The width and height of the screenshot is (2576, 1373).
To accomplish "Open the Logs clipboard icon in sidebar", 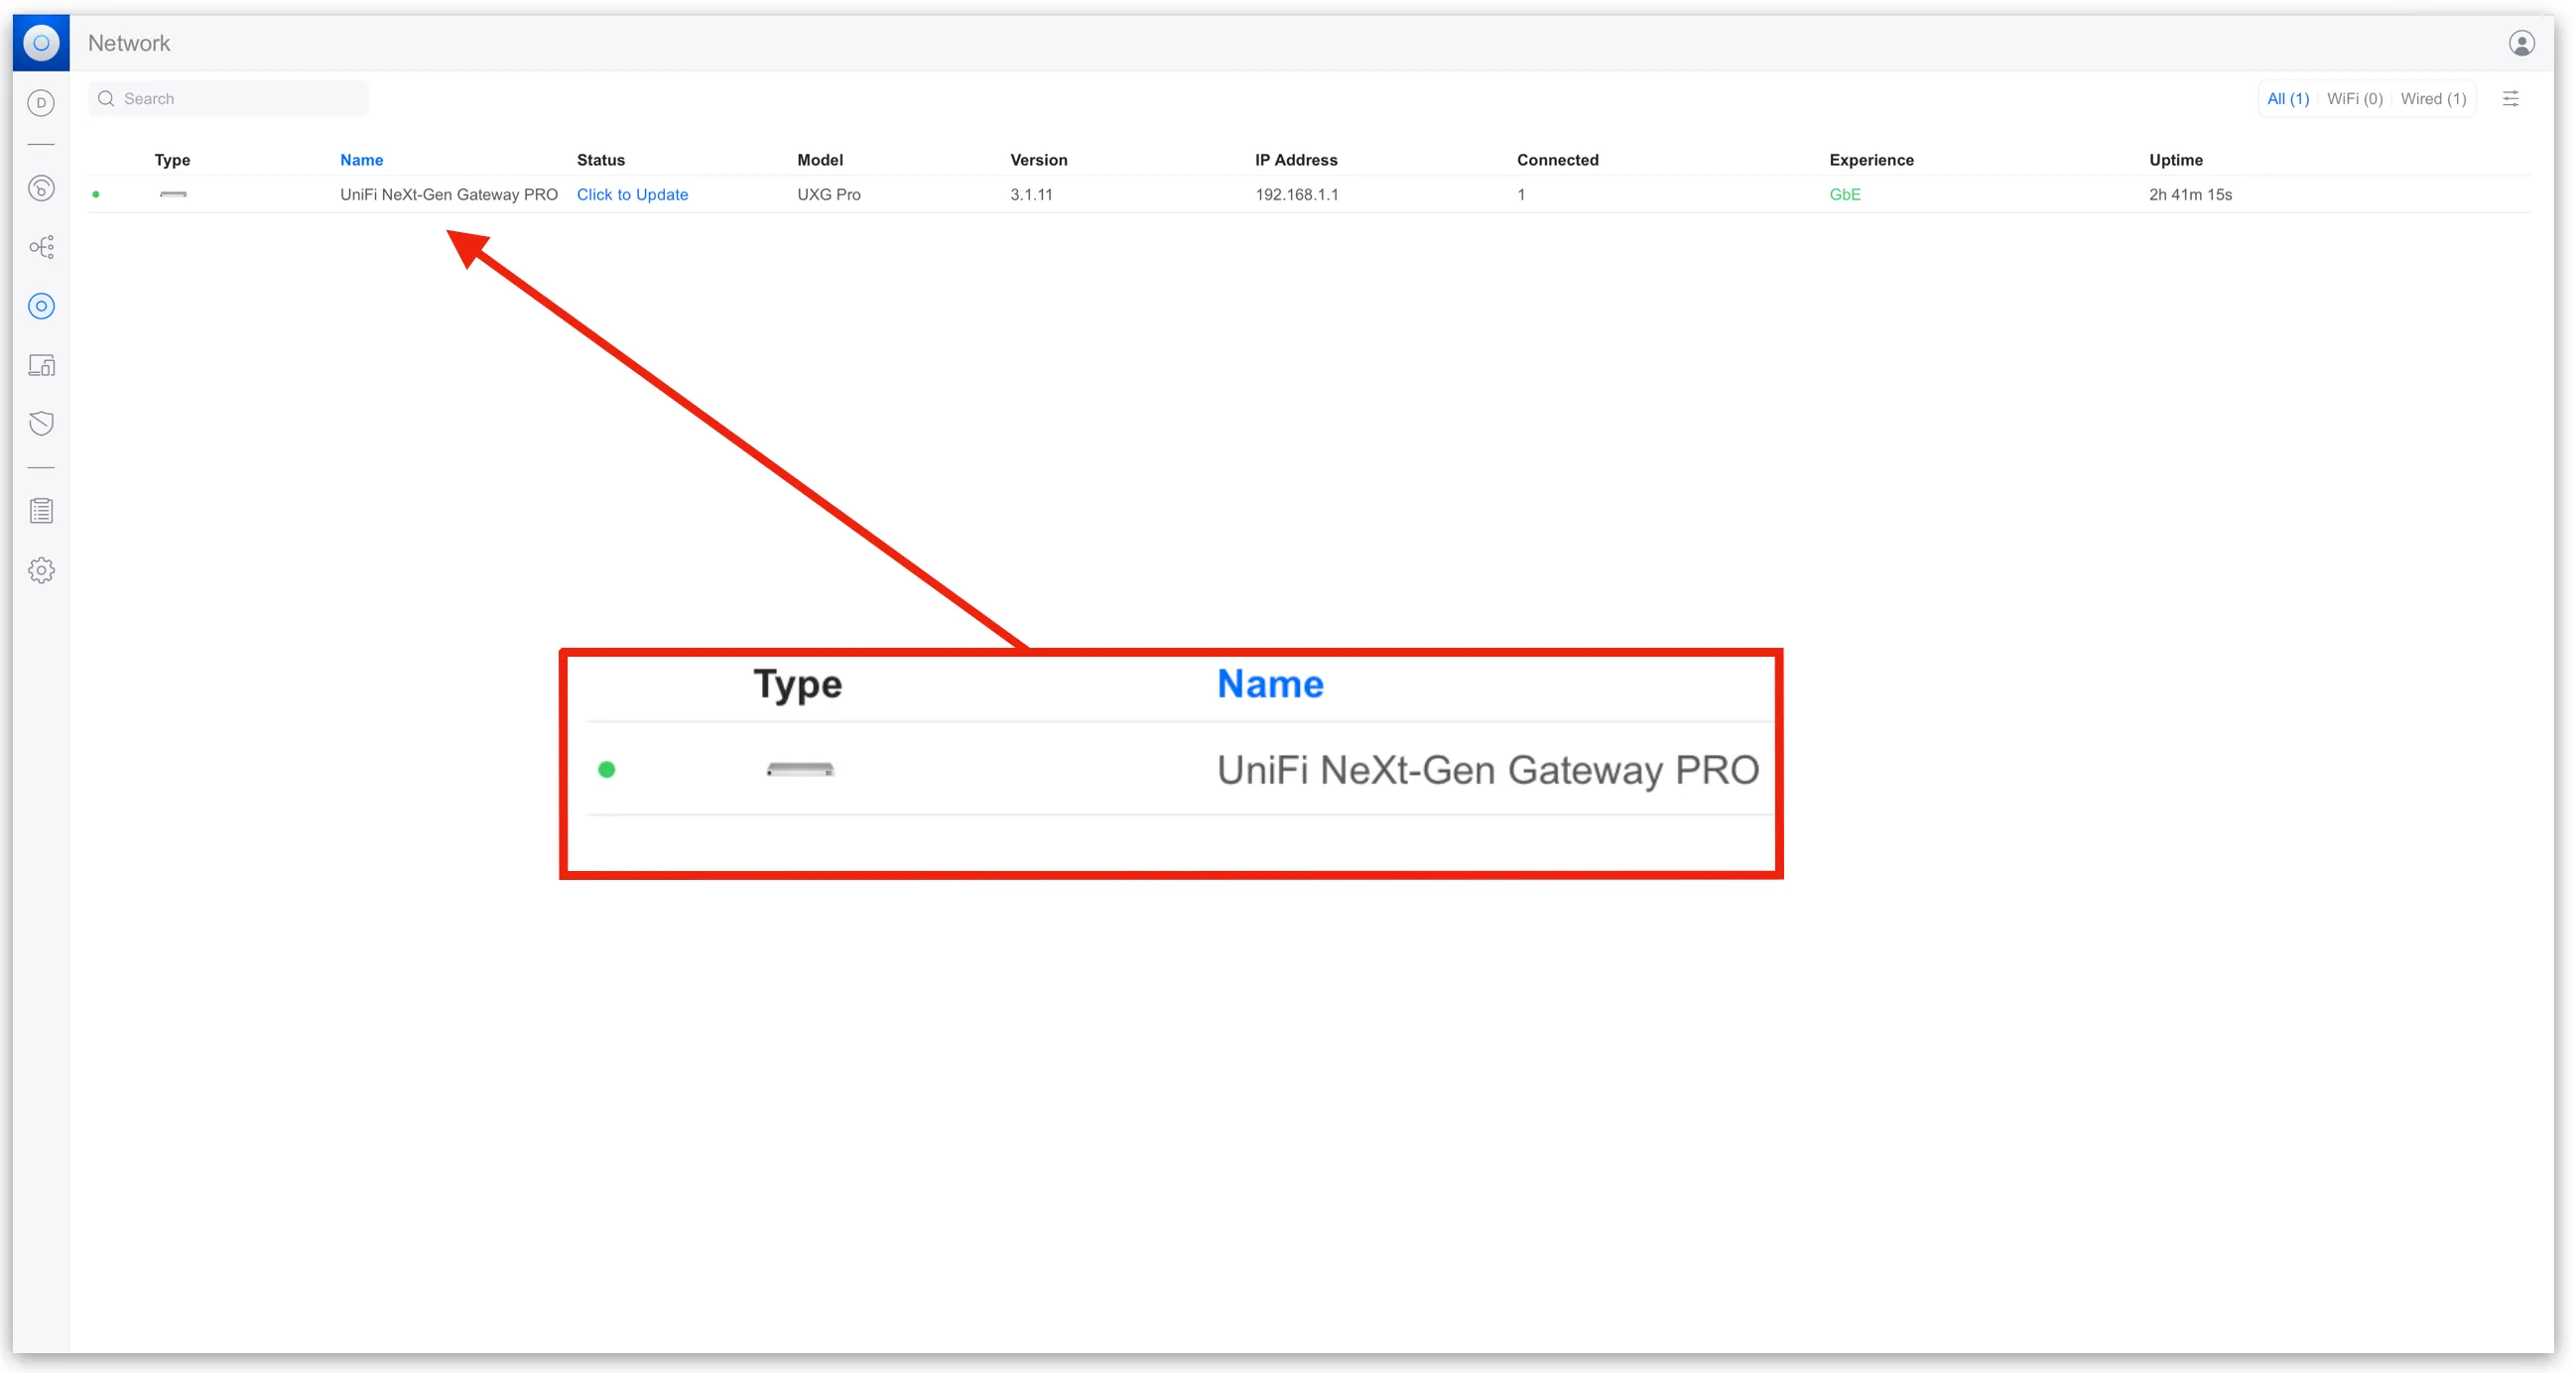I will click(x=41, y=511).
